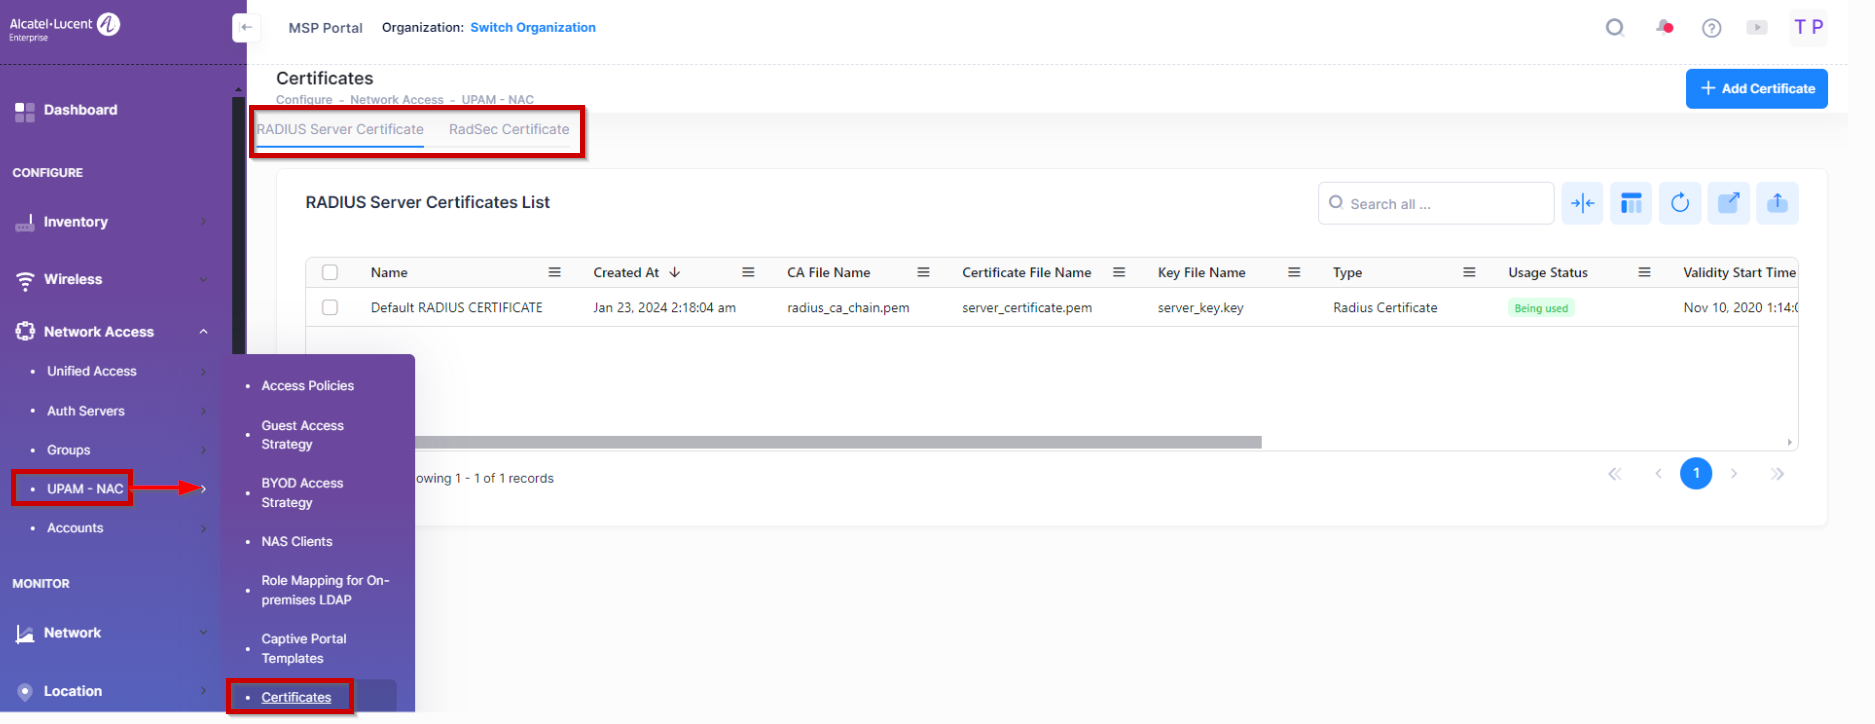Open Guest Access Strategy menu item

[302, 435]
